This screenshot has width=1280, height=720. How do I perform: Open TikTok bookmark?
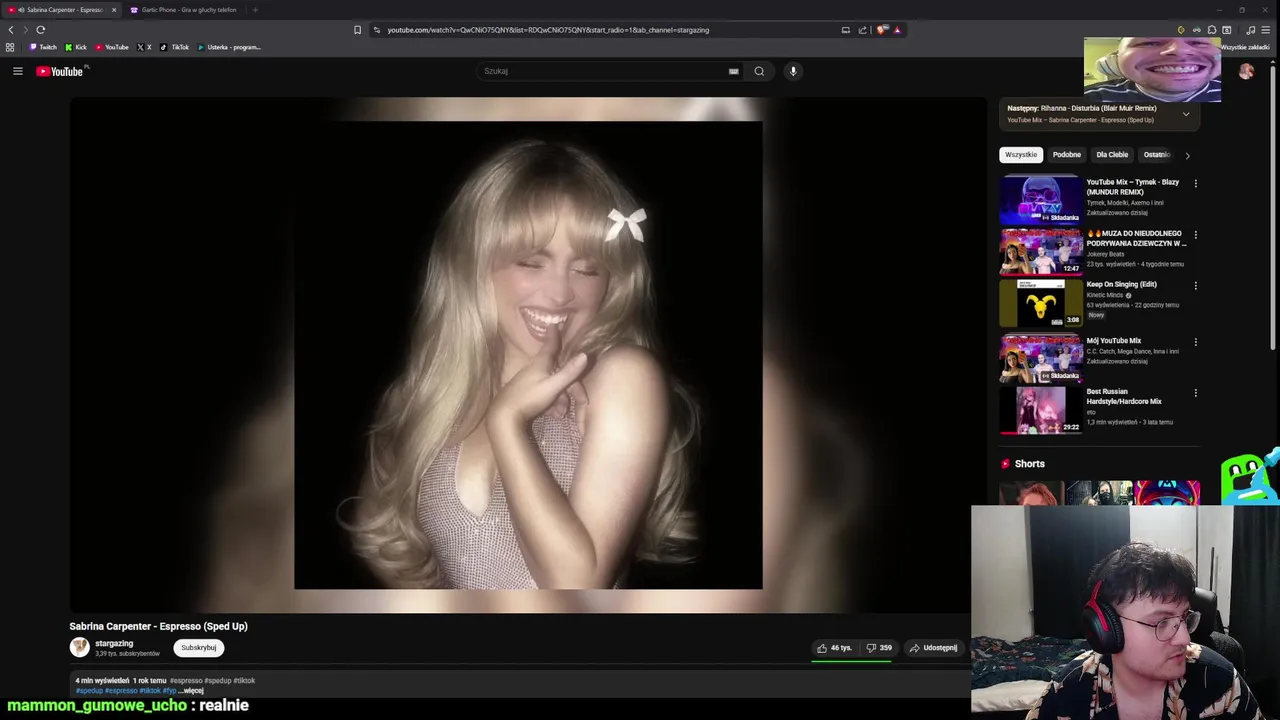(x=174, y=47)
